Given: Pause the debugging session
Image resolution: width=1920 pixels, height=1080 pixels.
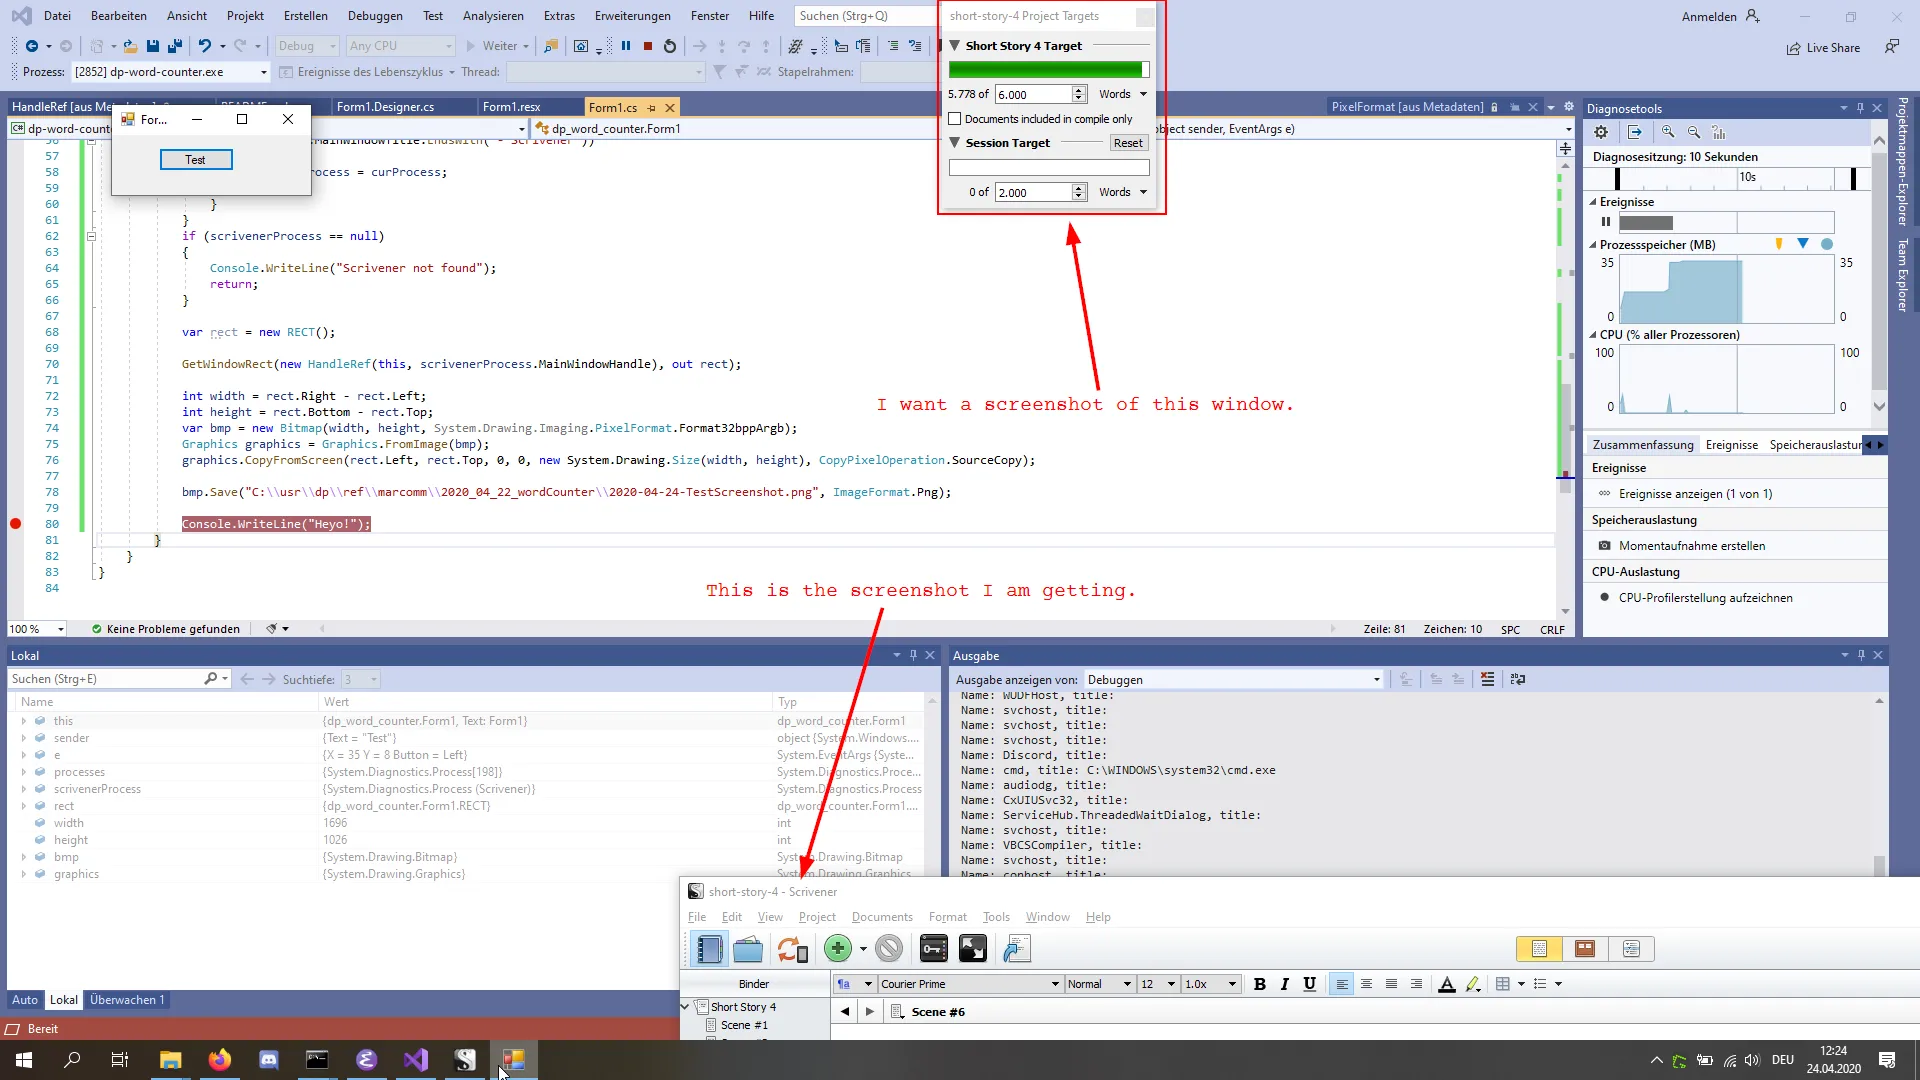Looking at the screenshot, I should (x=626, y=46).
